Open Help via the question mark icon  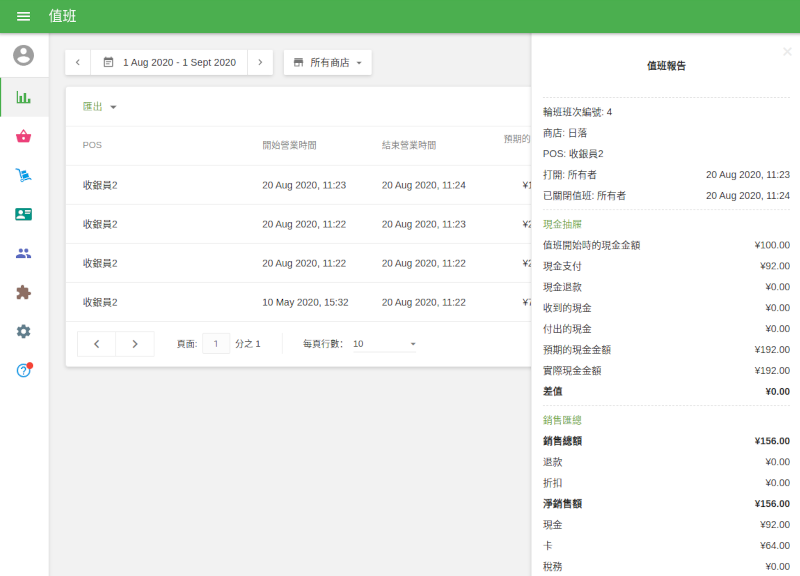tap(24, 369)
